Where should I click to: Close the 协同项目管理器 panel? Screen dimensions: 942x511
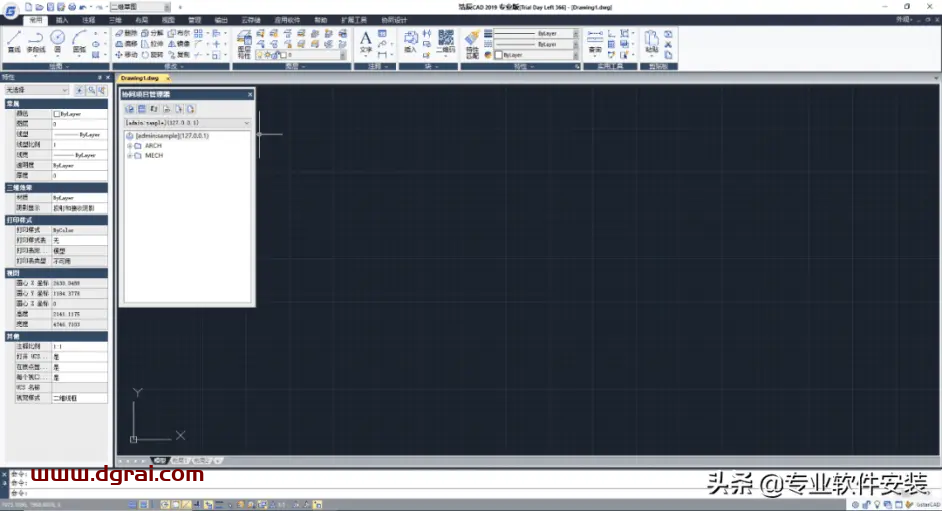tap(249, 94)
